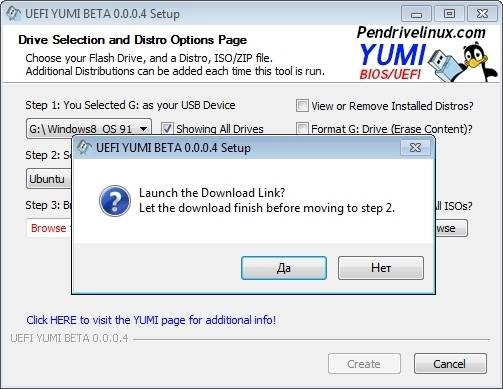Toggle View or Remove Installed Distros checkbox
Viewport: 503px width, 389px height.
tap(302, 106)
